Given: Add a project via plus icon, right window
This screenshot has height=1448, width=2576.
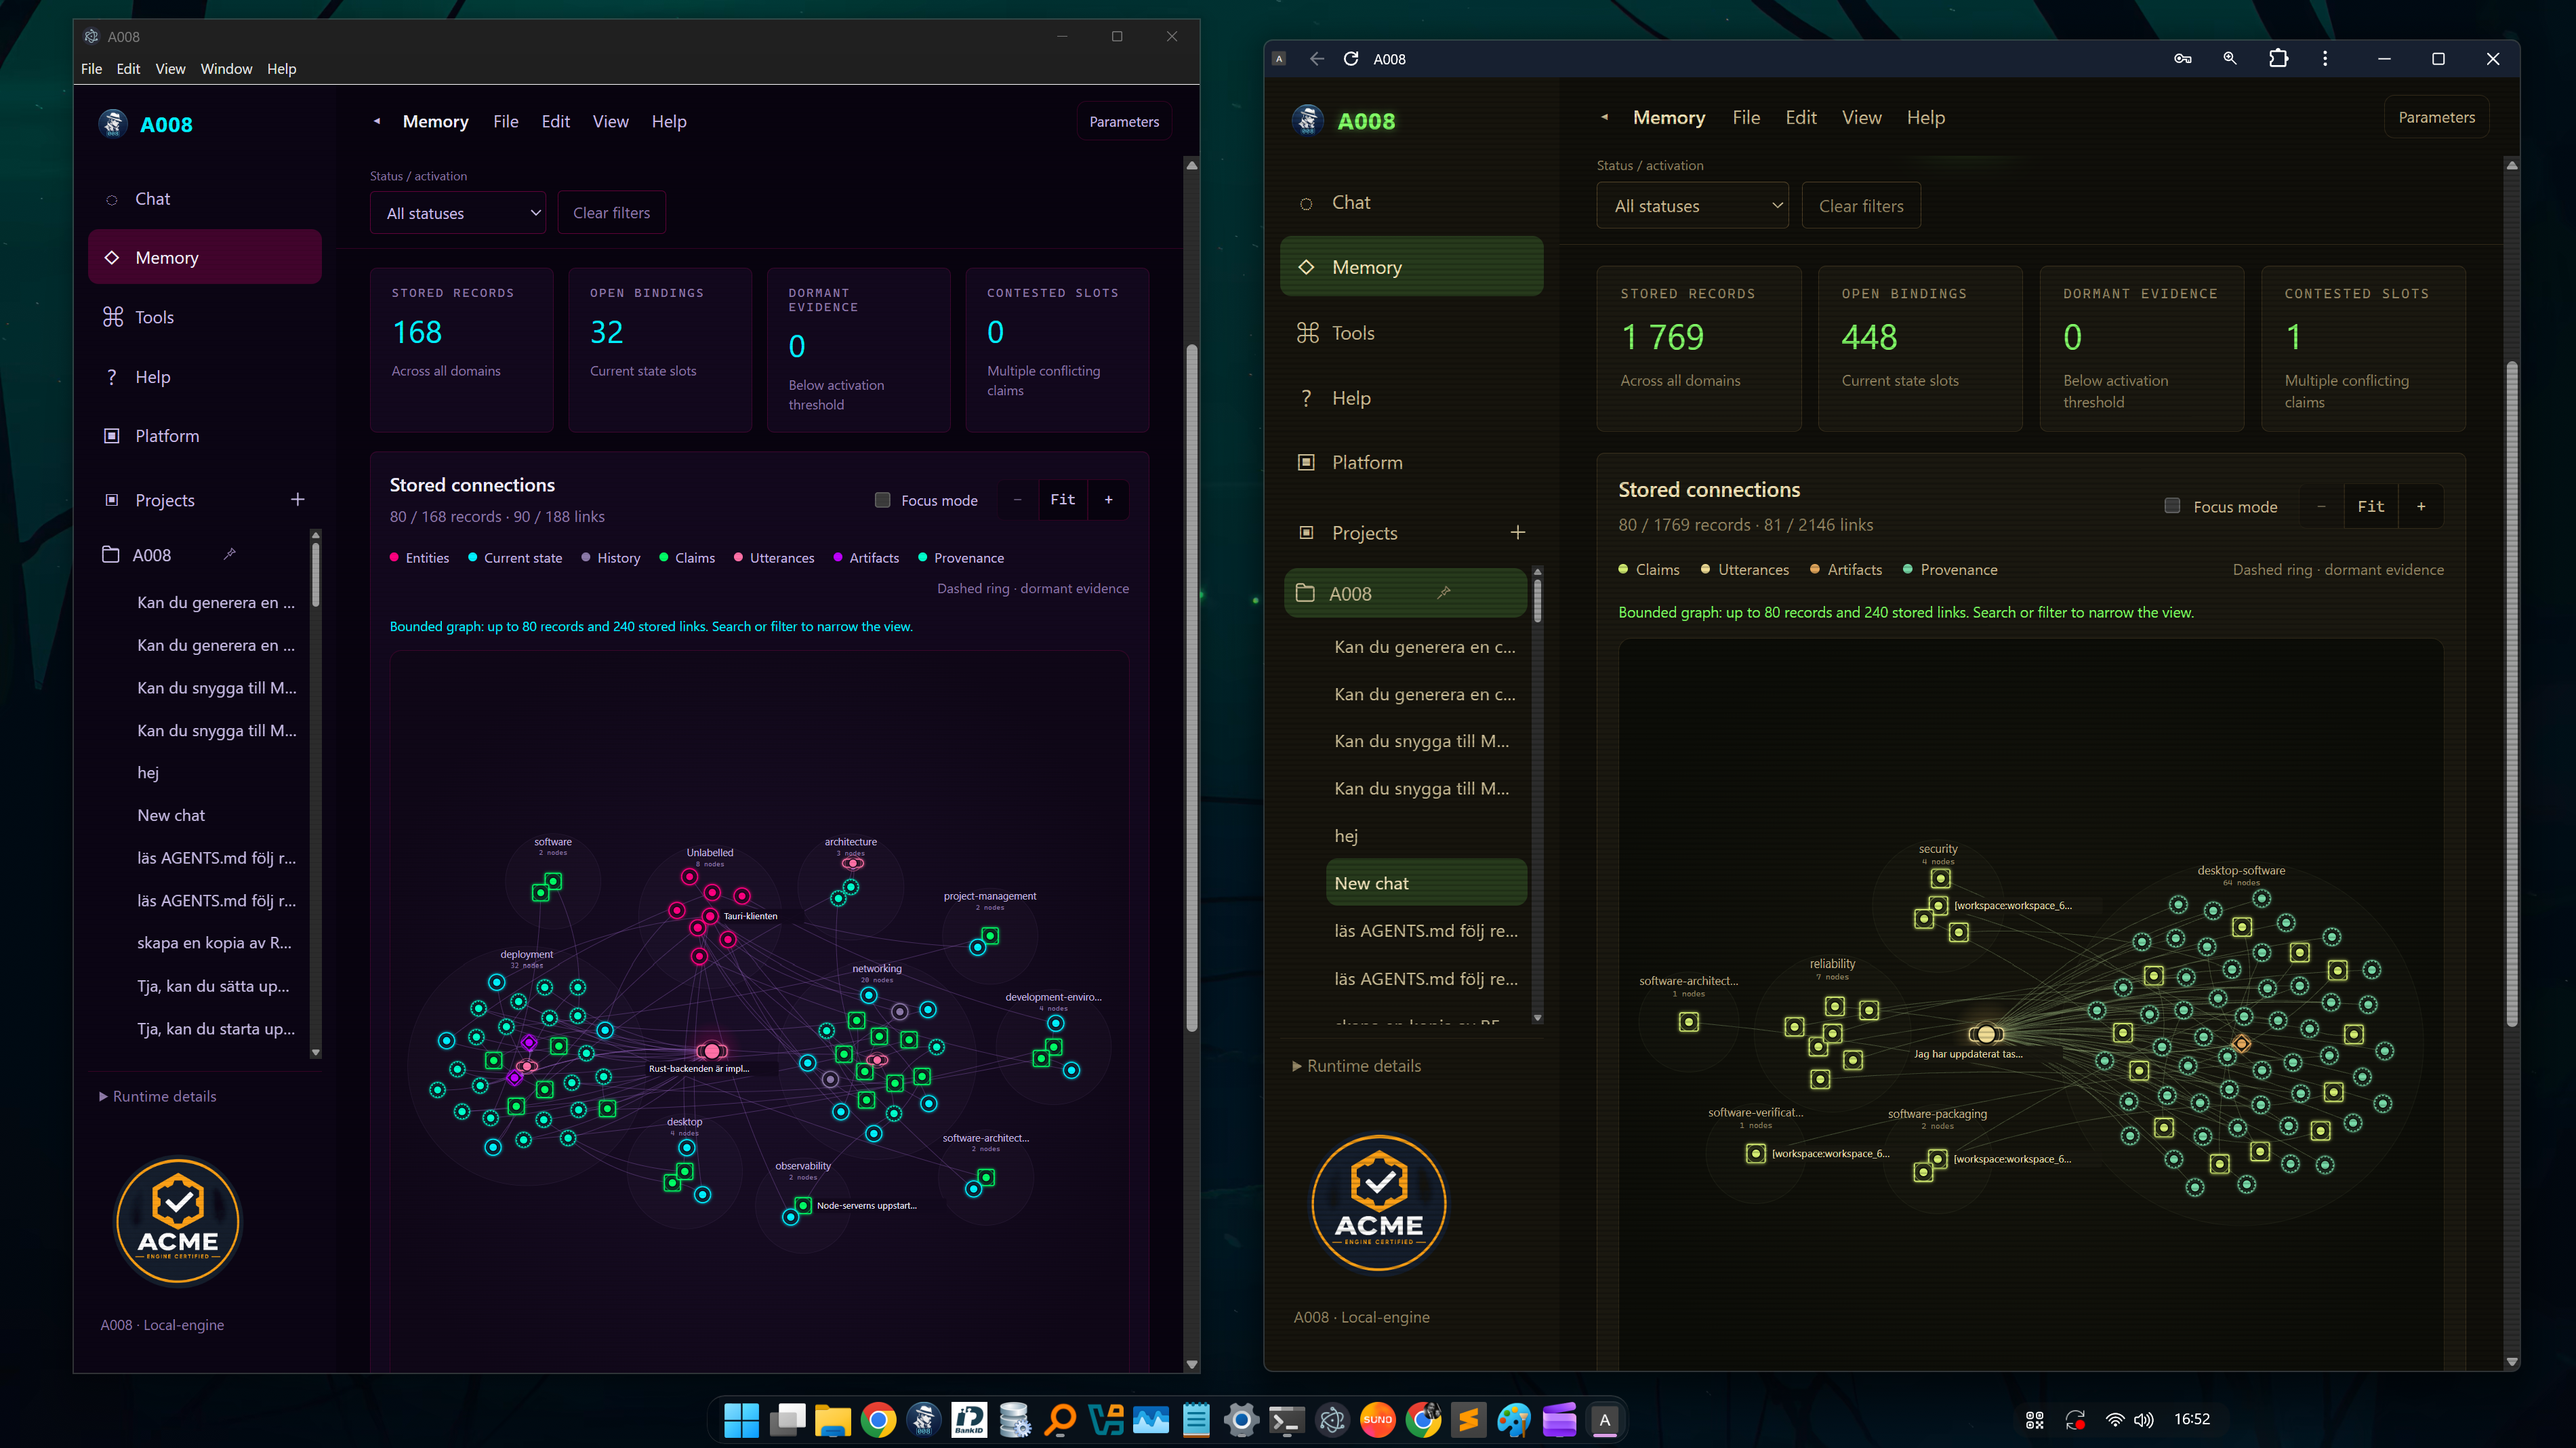Looking at the screenshot, I should coord(1517,533).
